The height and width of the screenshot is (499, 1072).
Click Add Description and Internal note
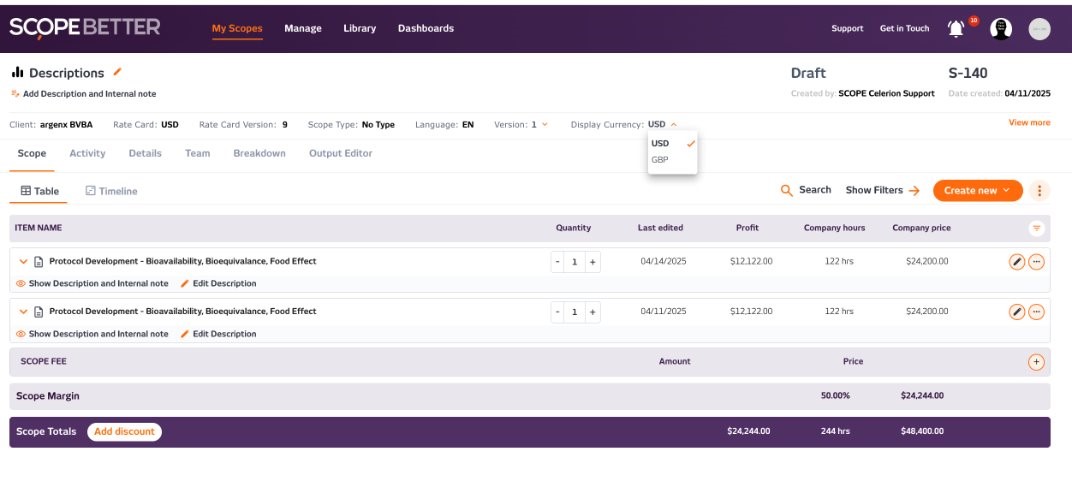pos(83,94)
